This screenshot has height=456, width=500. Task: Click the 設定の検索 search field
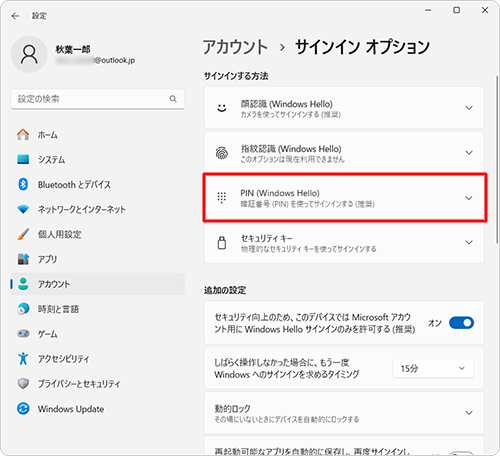coord(98,99)
